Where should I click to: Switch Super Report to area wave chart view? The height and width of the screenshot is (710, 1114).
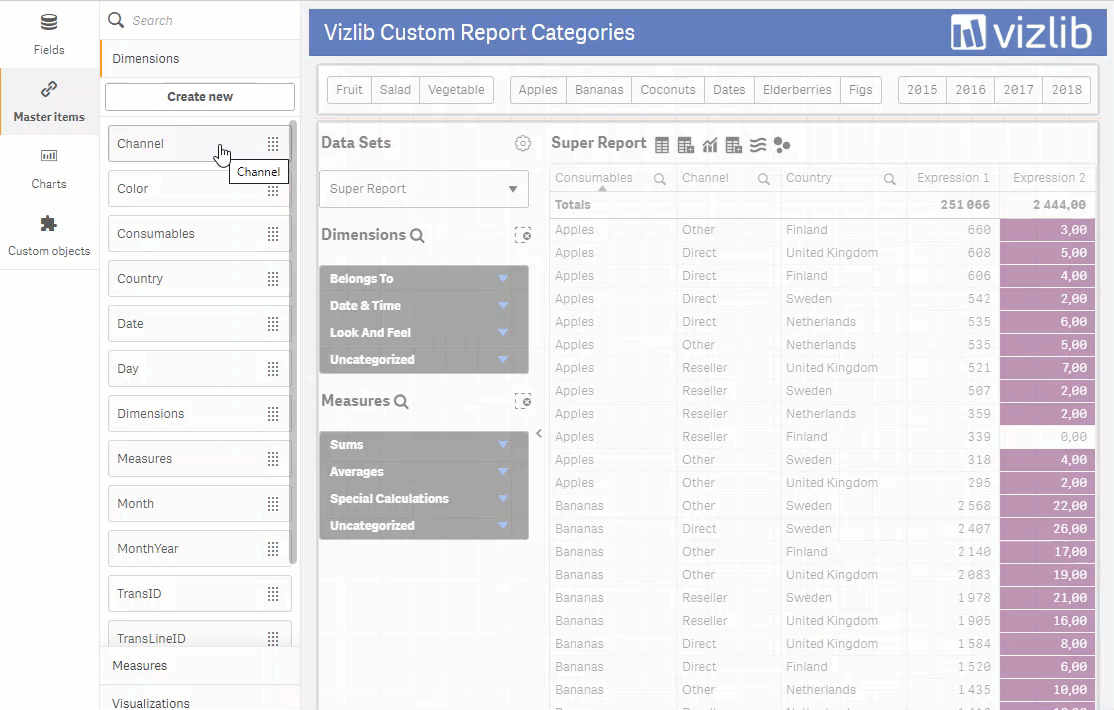pyautogui.click(x=758, y=145)
